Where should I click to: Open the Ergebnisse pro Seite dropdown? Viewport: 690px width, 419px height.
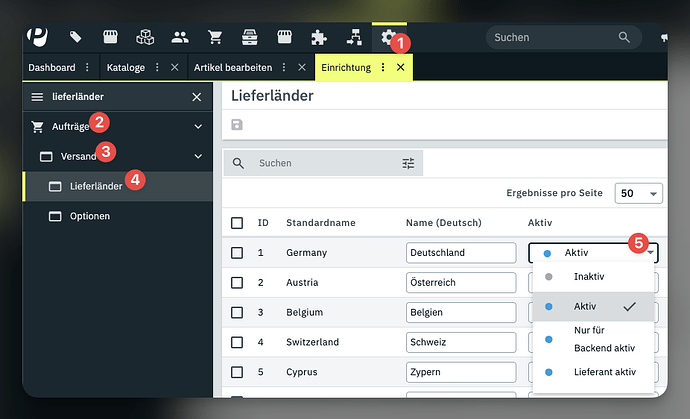[640, 193]
